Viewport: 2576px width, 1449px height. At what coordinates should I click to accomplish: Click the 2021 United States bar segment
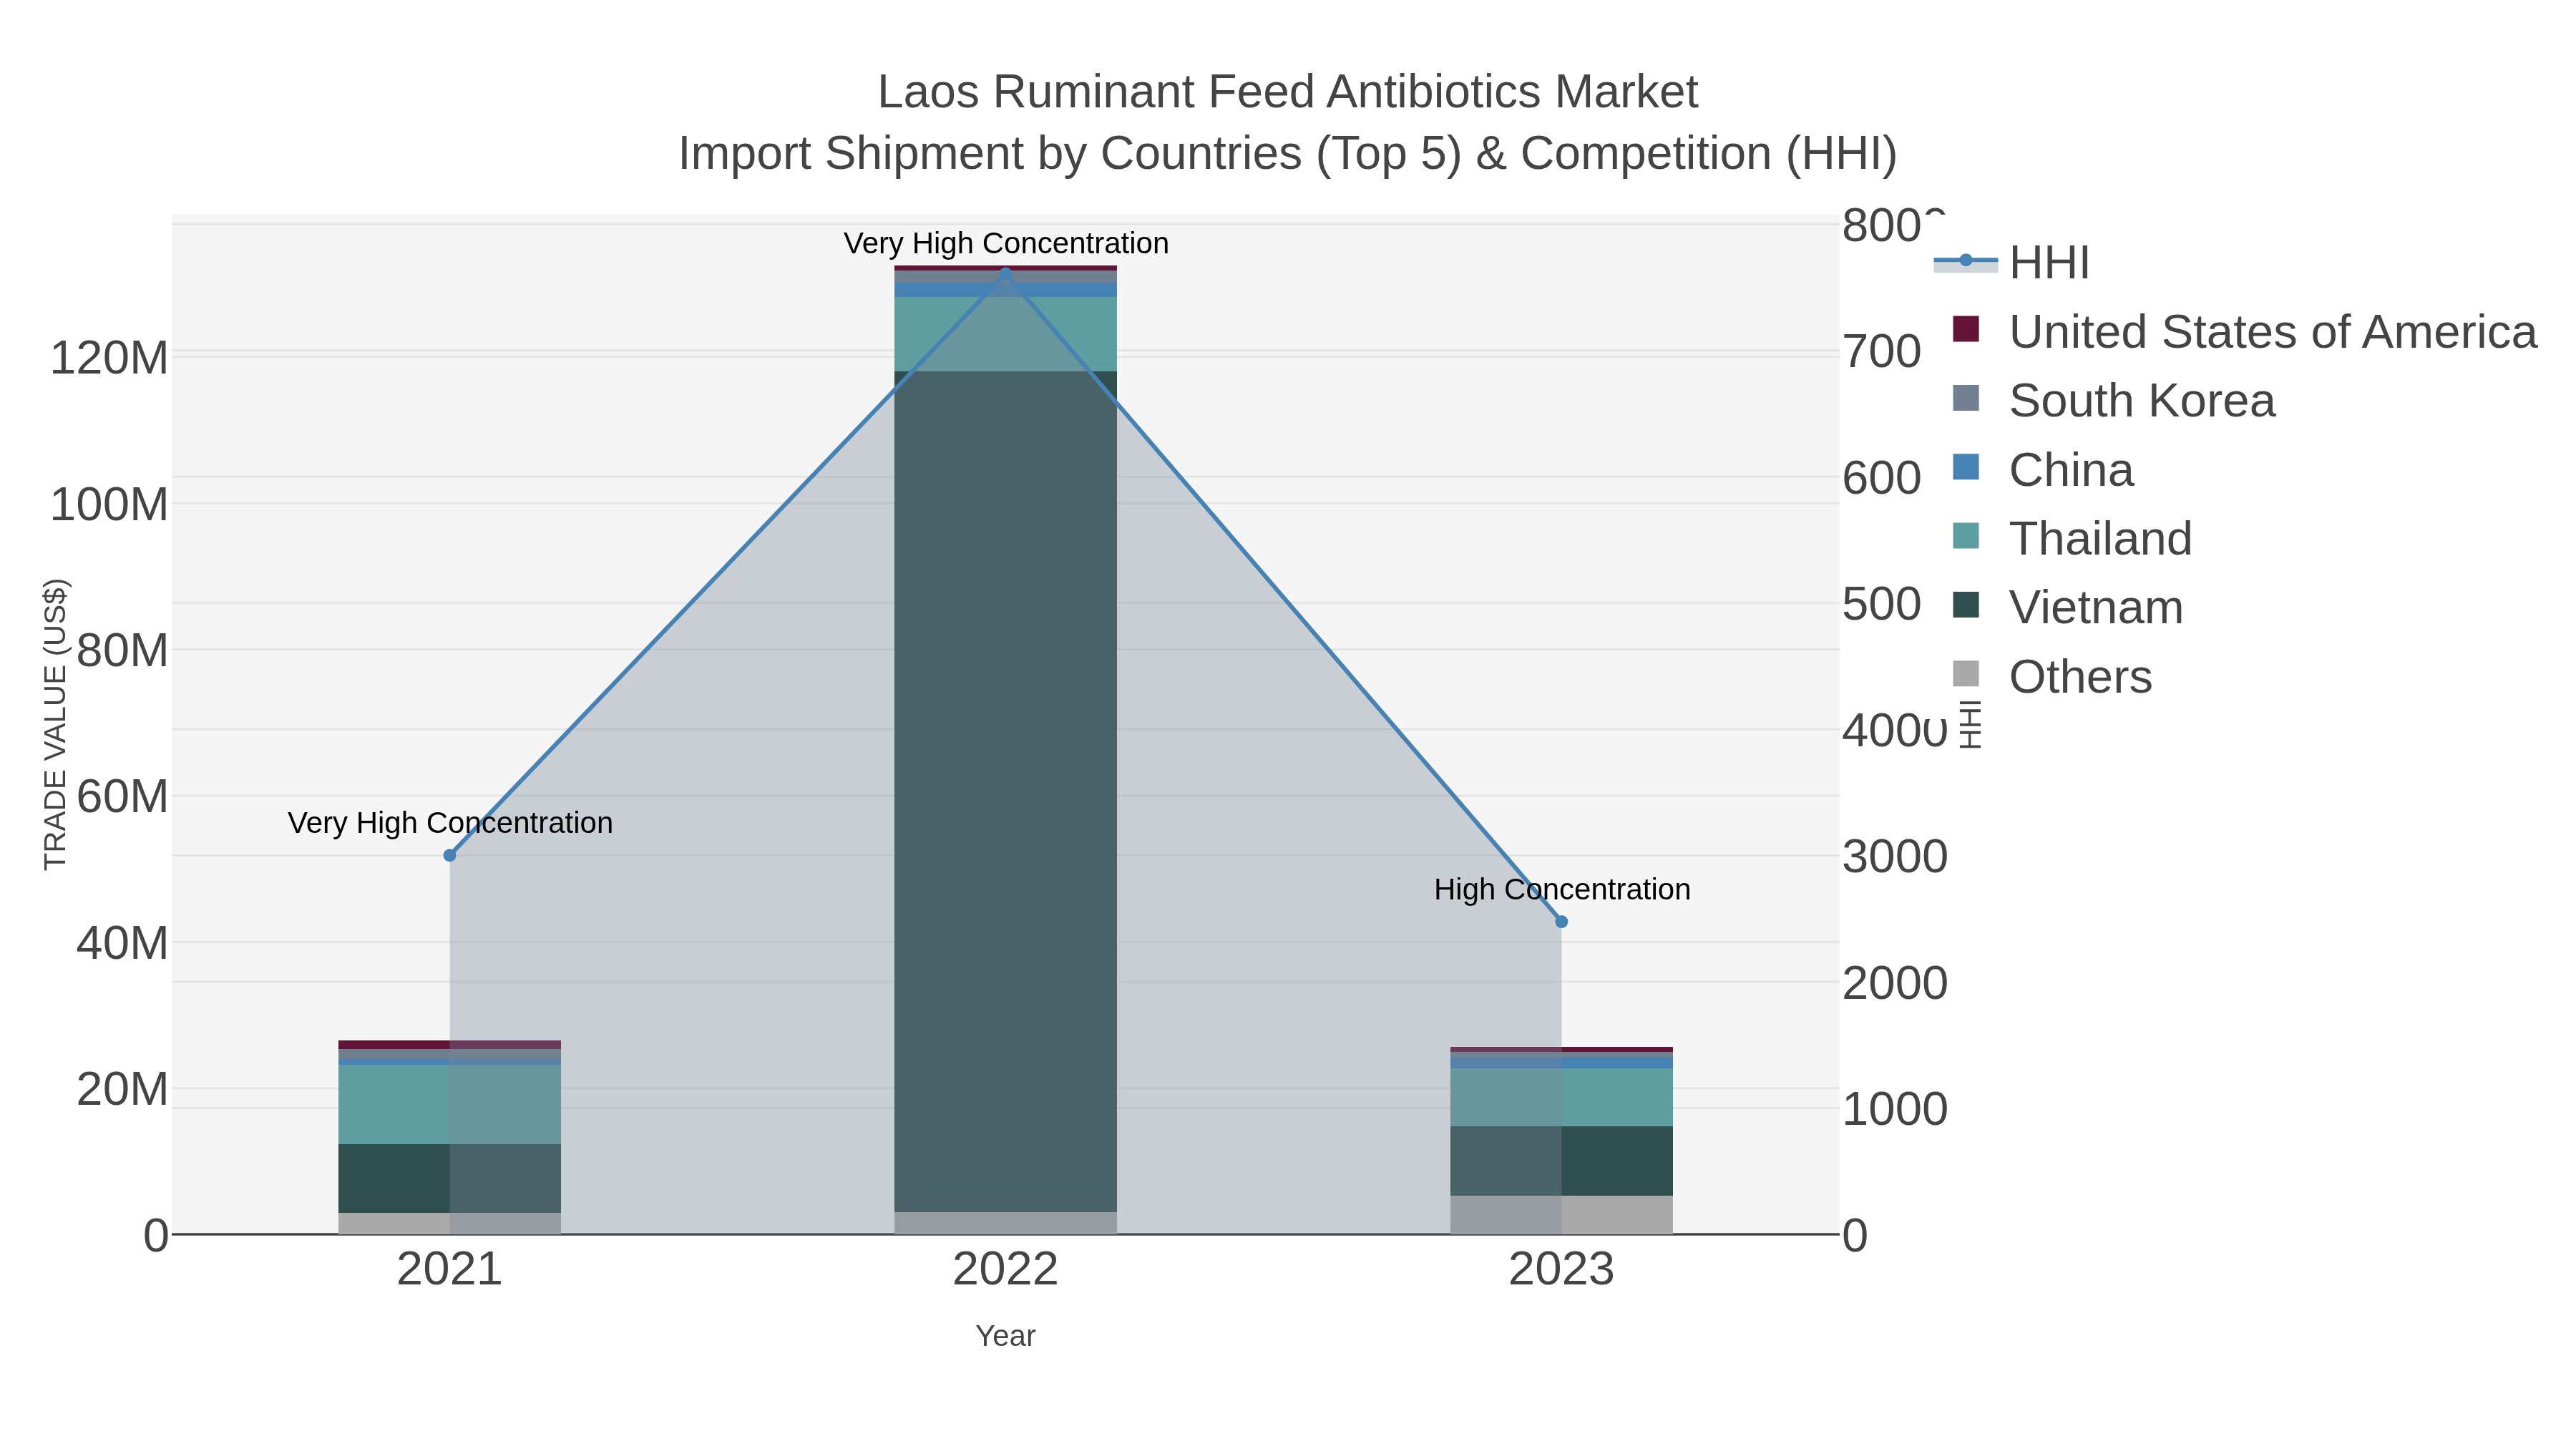[450, 1045]
